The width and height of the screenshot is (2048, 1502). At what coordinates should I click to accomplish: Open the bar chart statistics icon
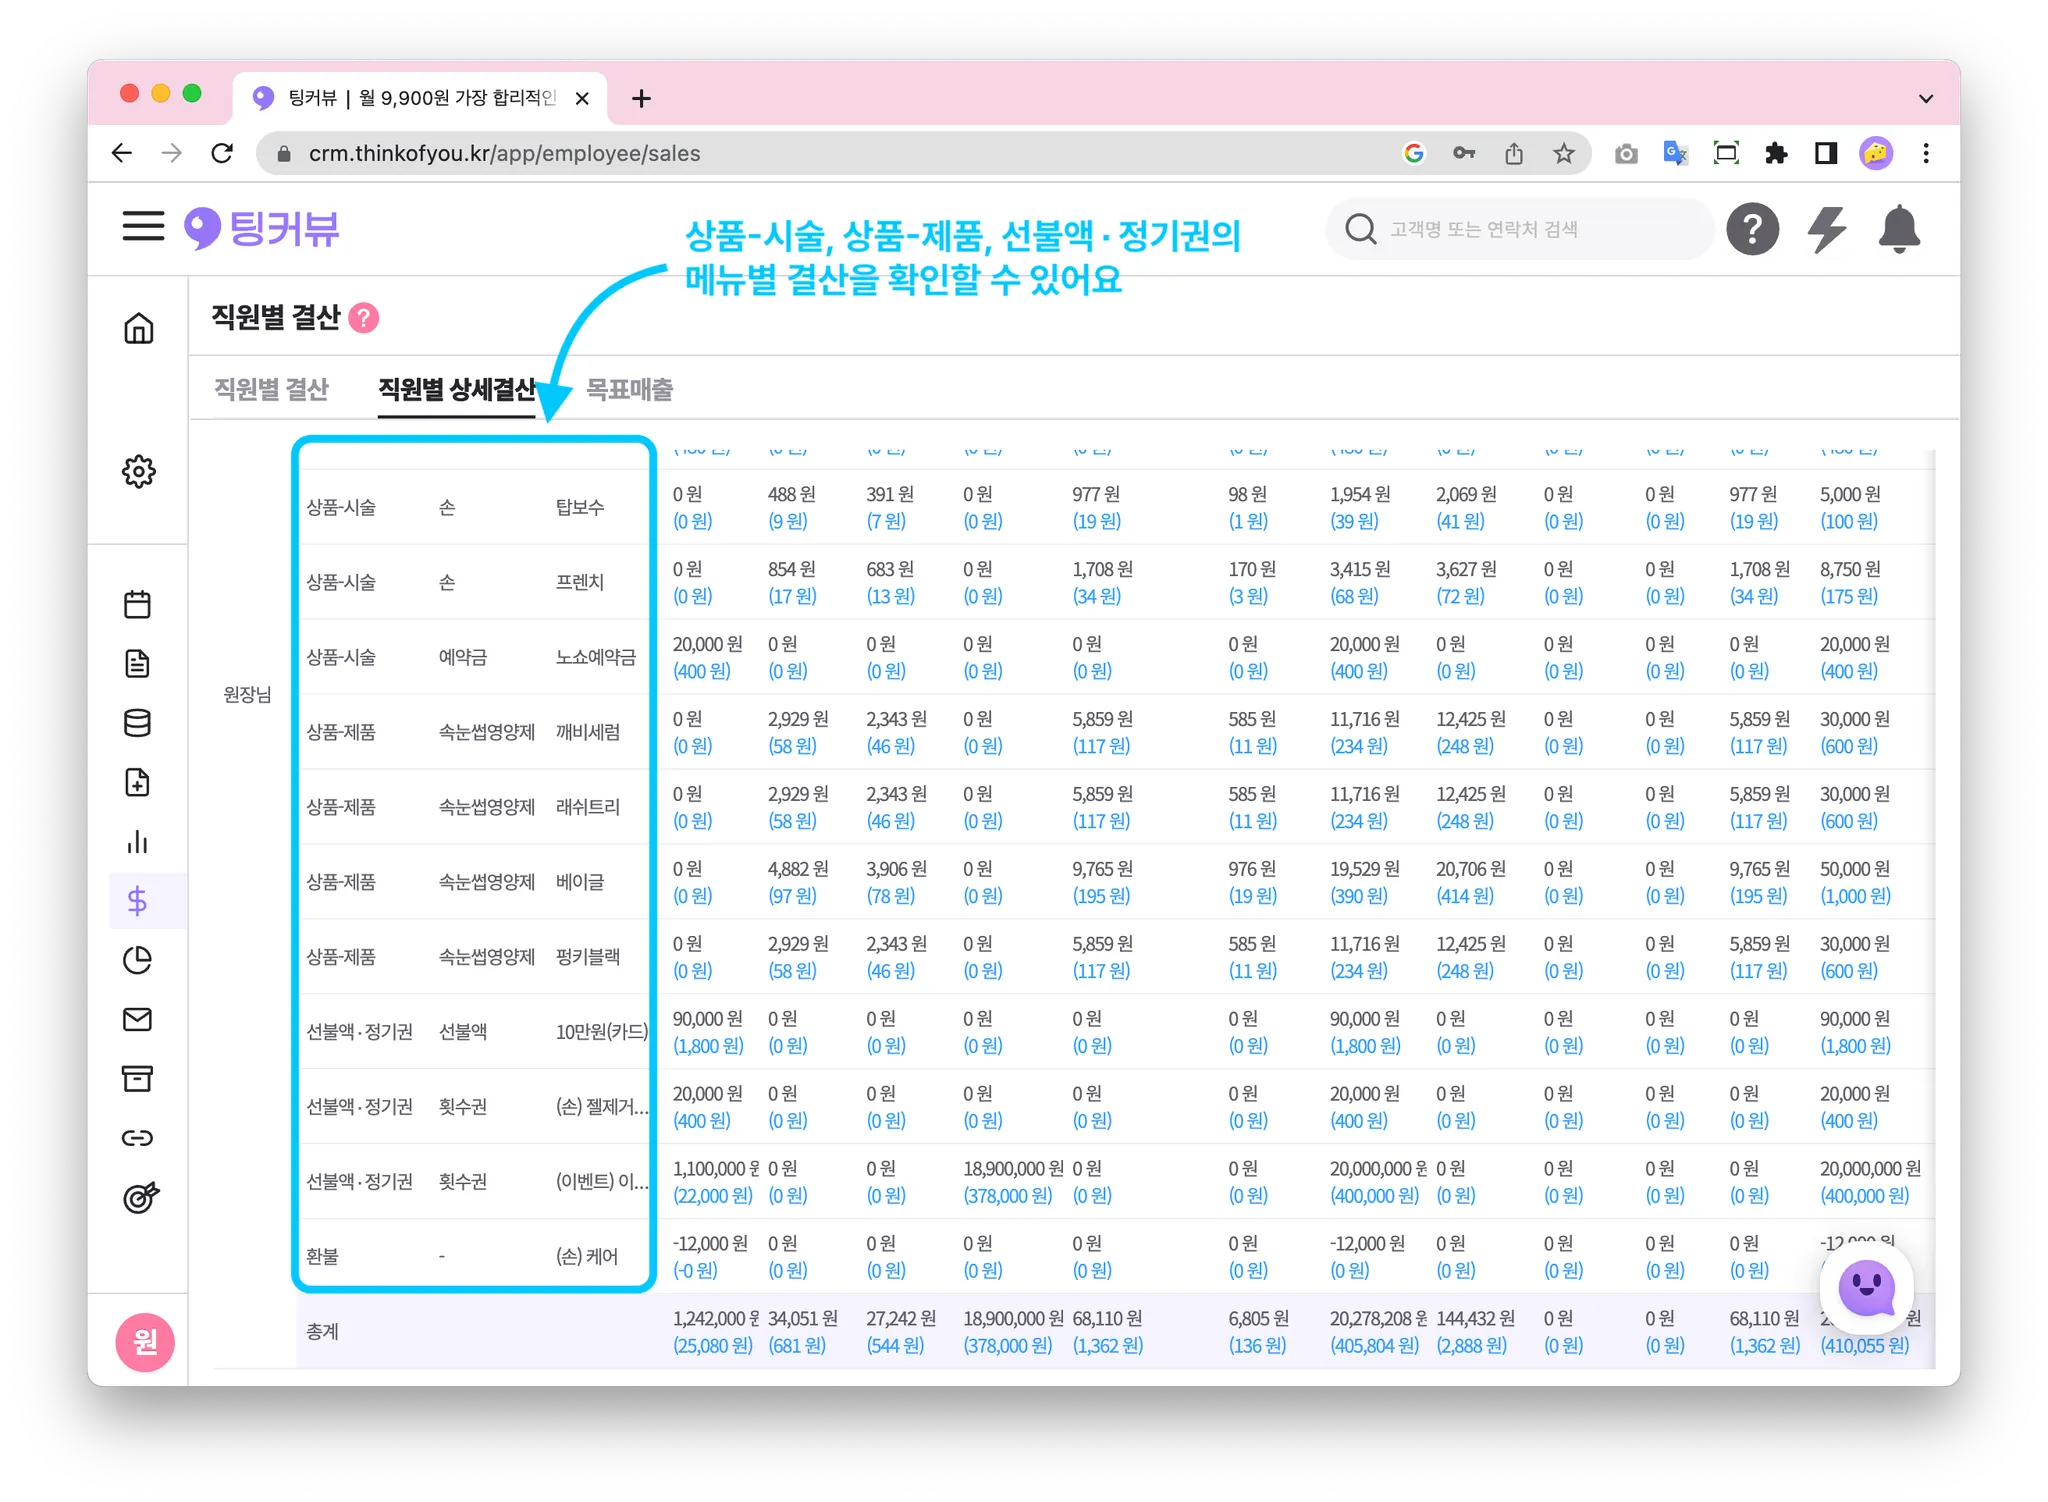click(x=138, y=842)
